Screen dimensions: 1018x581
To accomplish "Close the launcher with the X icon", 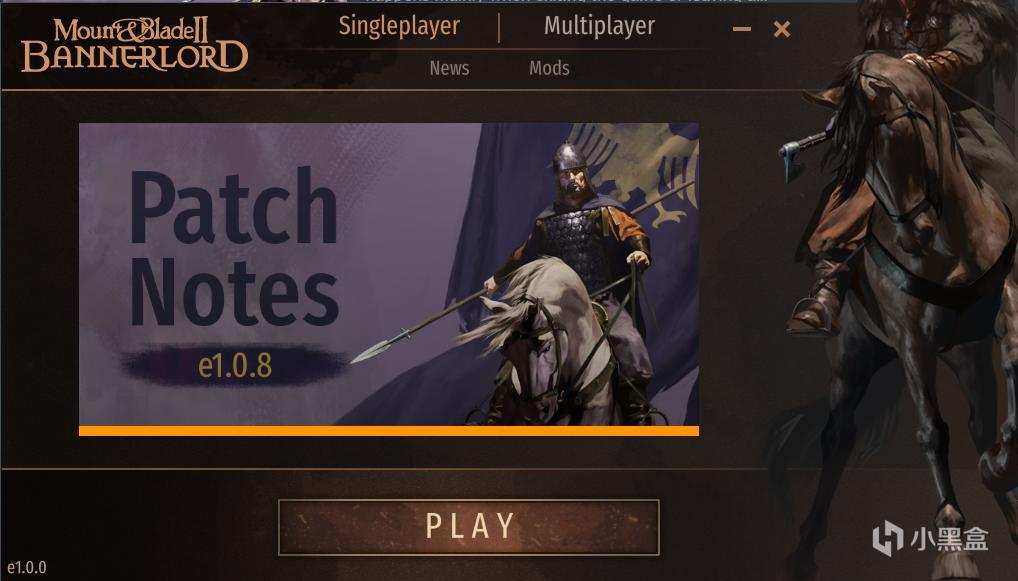I will tap(782, 29).
